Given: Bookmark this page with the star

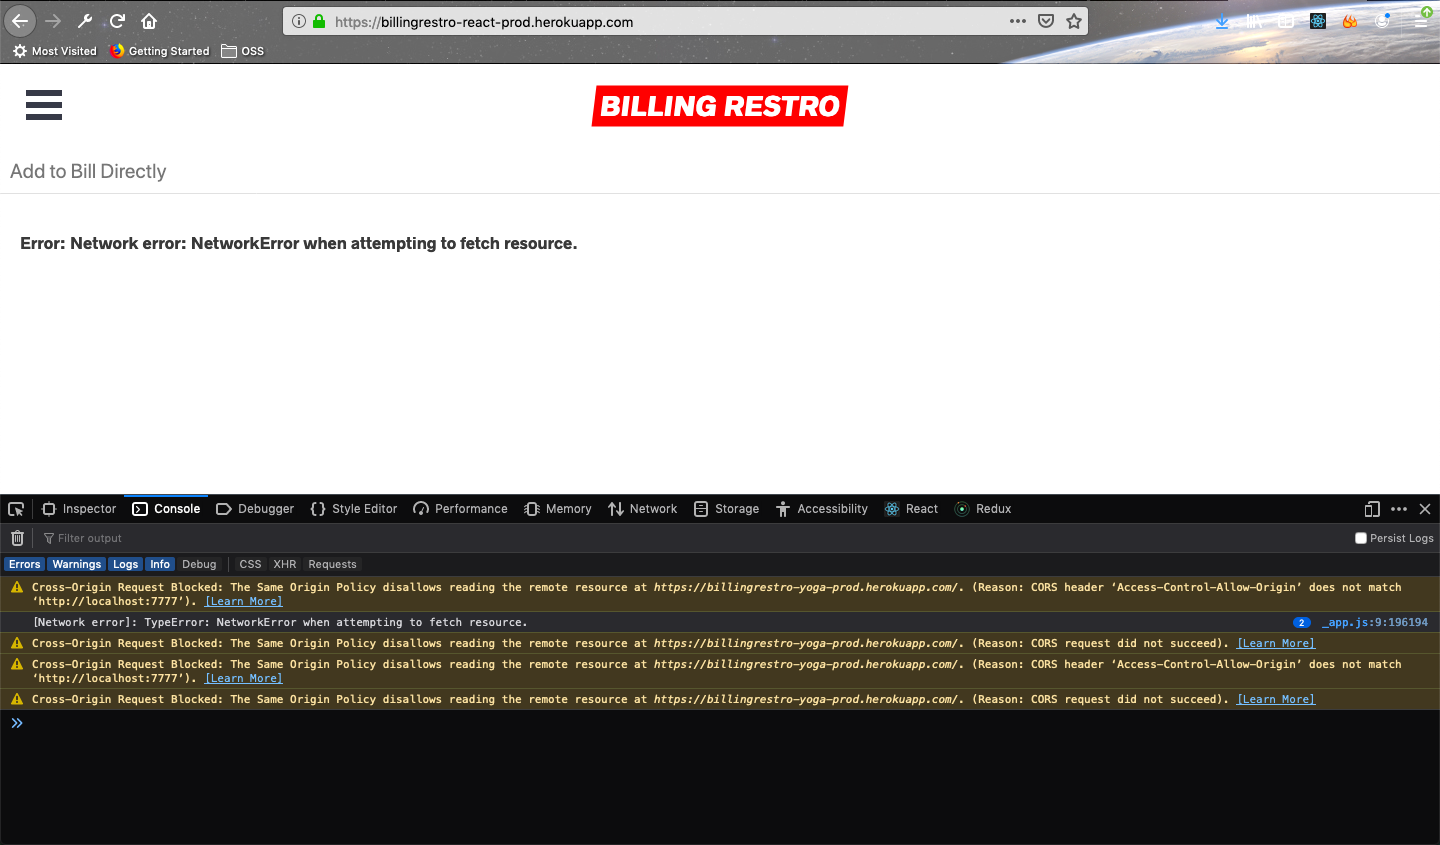Looking at the screenshot, I should point(1074,21).
